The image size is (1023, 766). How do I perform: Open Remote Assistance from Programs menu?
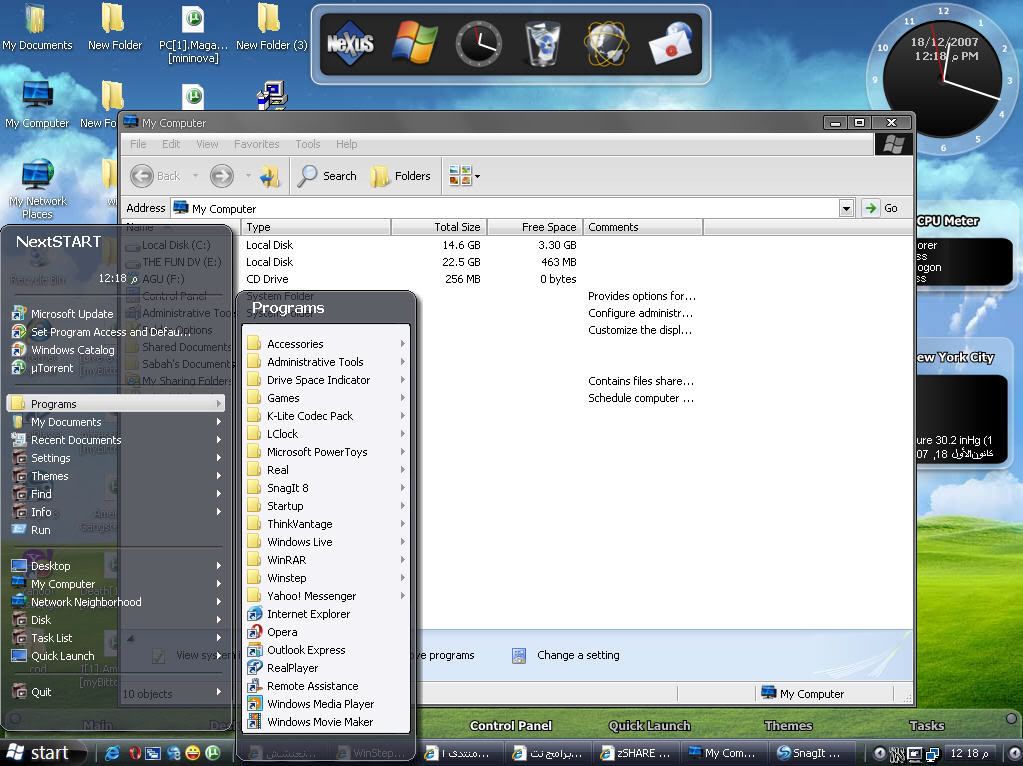pos(326,686)
